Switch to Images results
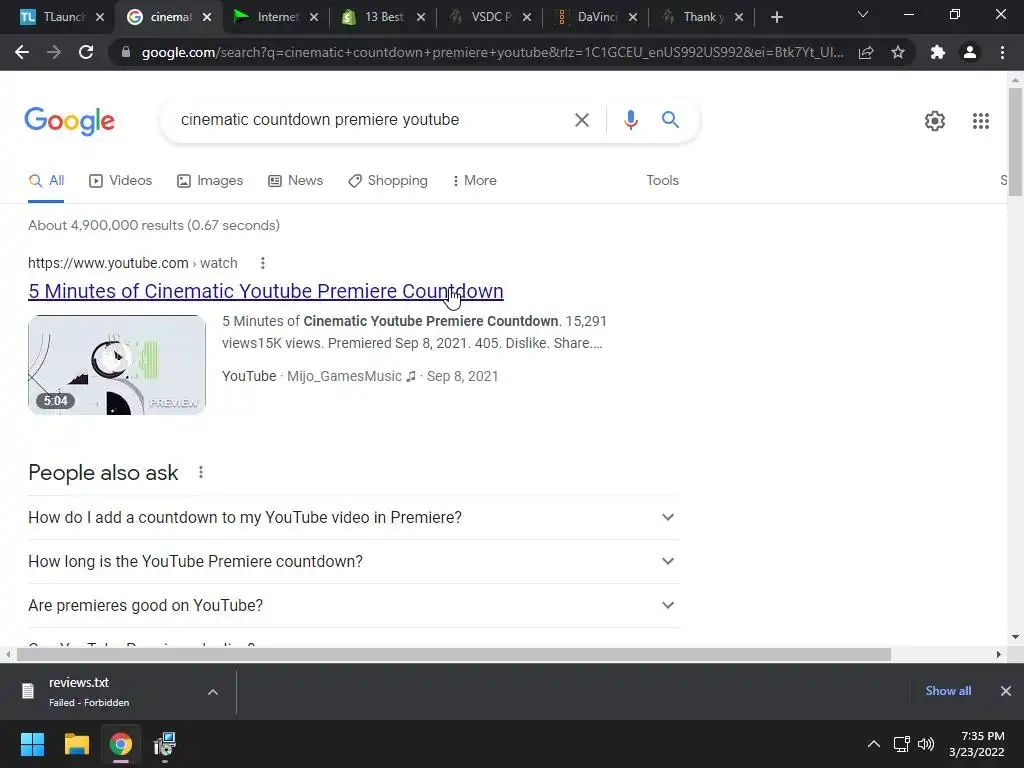Image resolution: width=1024 pixels, height=768 pixels. coord(210,180)
